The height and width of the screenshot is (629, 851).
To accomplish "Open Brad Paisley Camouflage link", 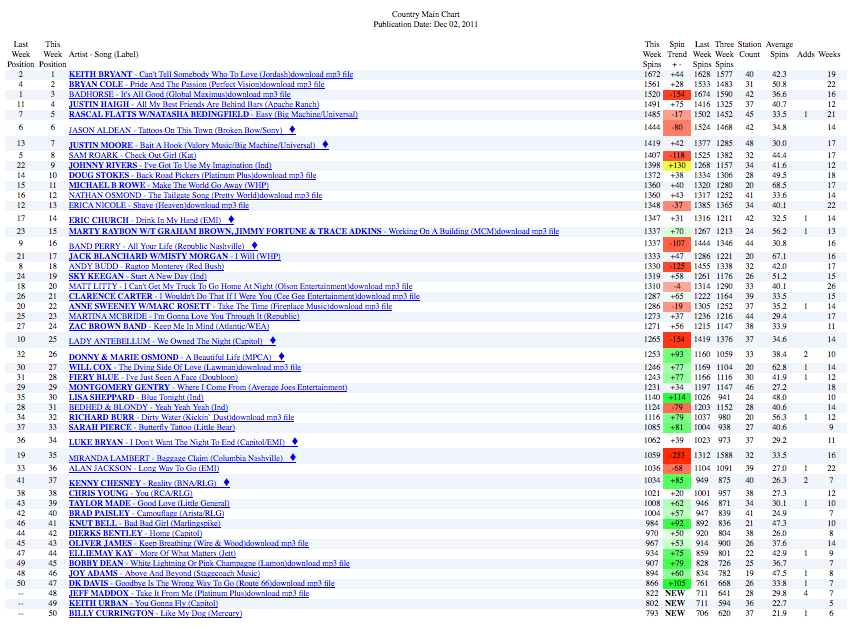I will [147, 513].
